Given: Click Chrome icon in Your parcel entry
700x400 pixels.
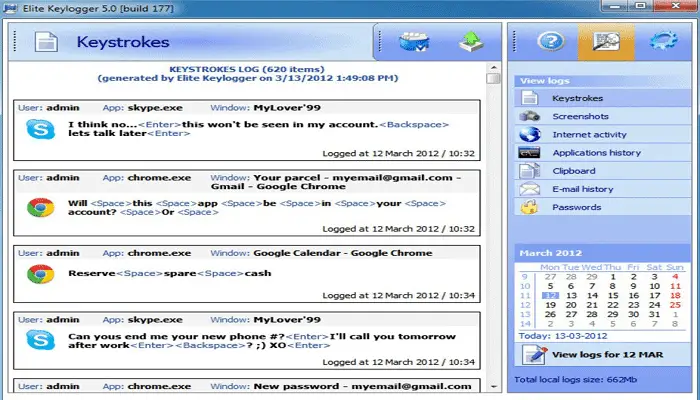Looking at the screenshot, I should (x=41, y=208).
